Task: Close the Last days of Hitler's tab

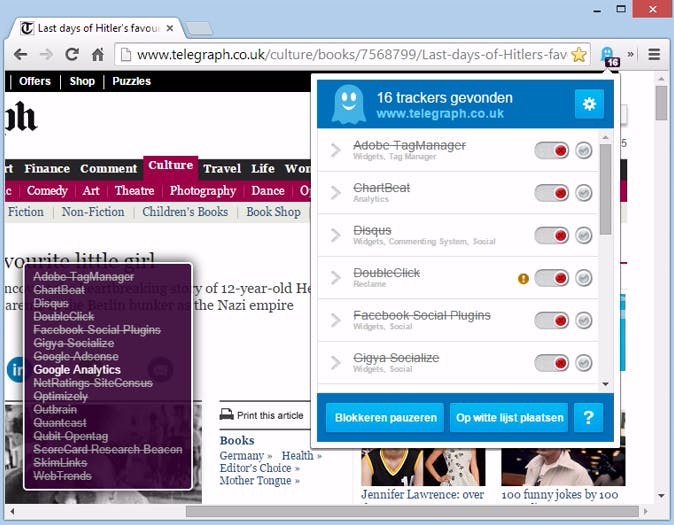Action: [x=170, y=28]
